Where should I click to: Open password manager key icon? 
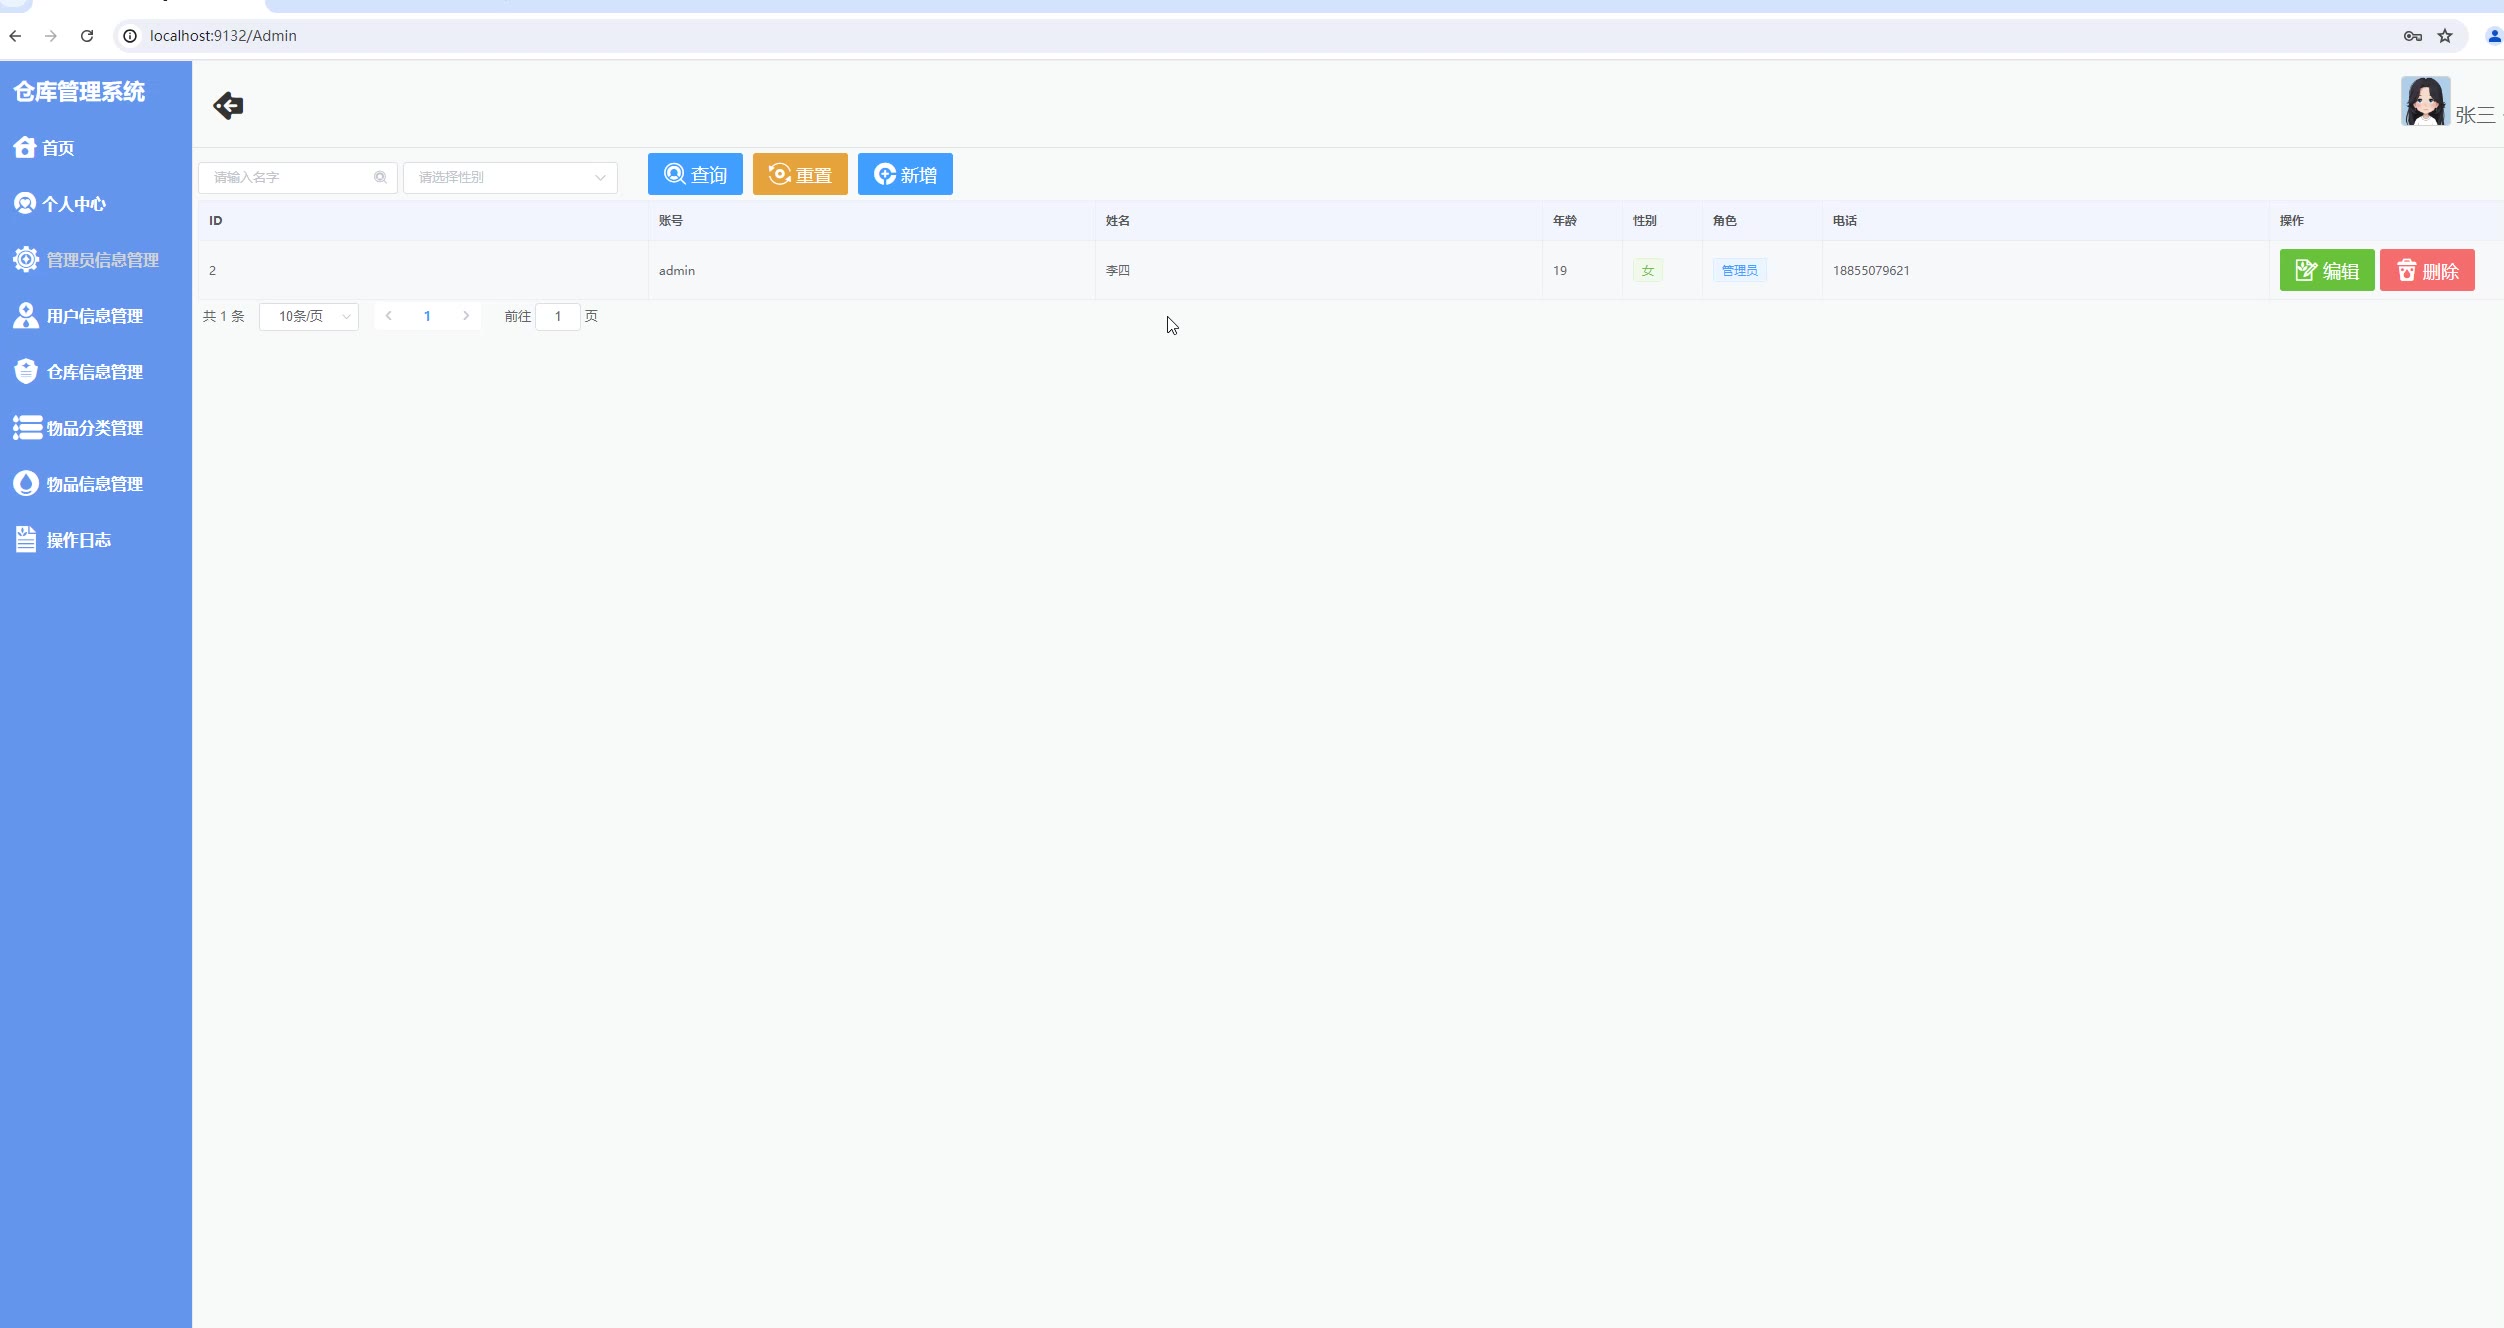tap(2412, 36)
